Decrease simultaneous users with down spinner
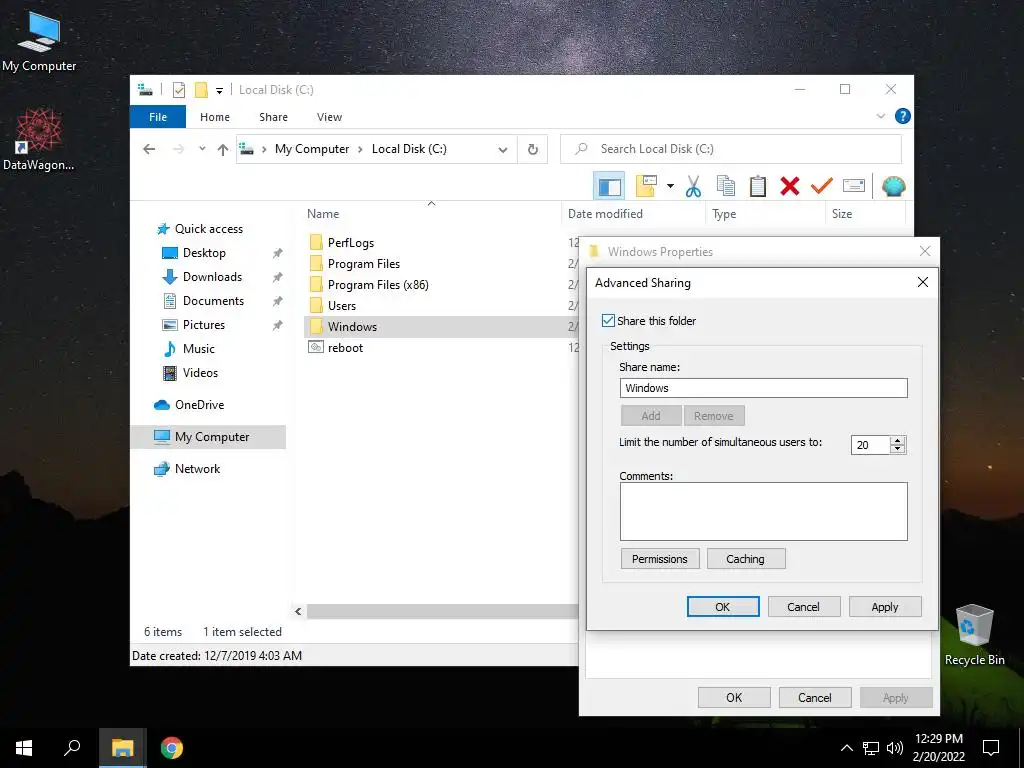 point(897,449)
